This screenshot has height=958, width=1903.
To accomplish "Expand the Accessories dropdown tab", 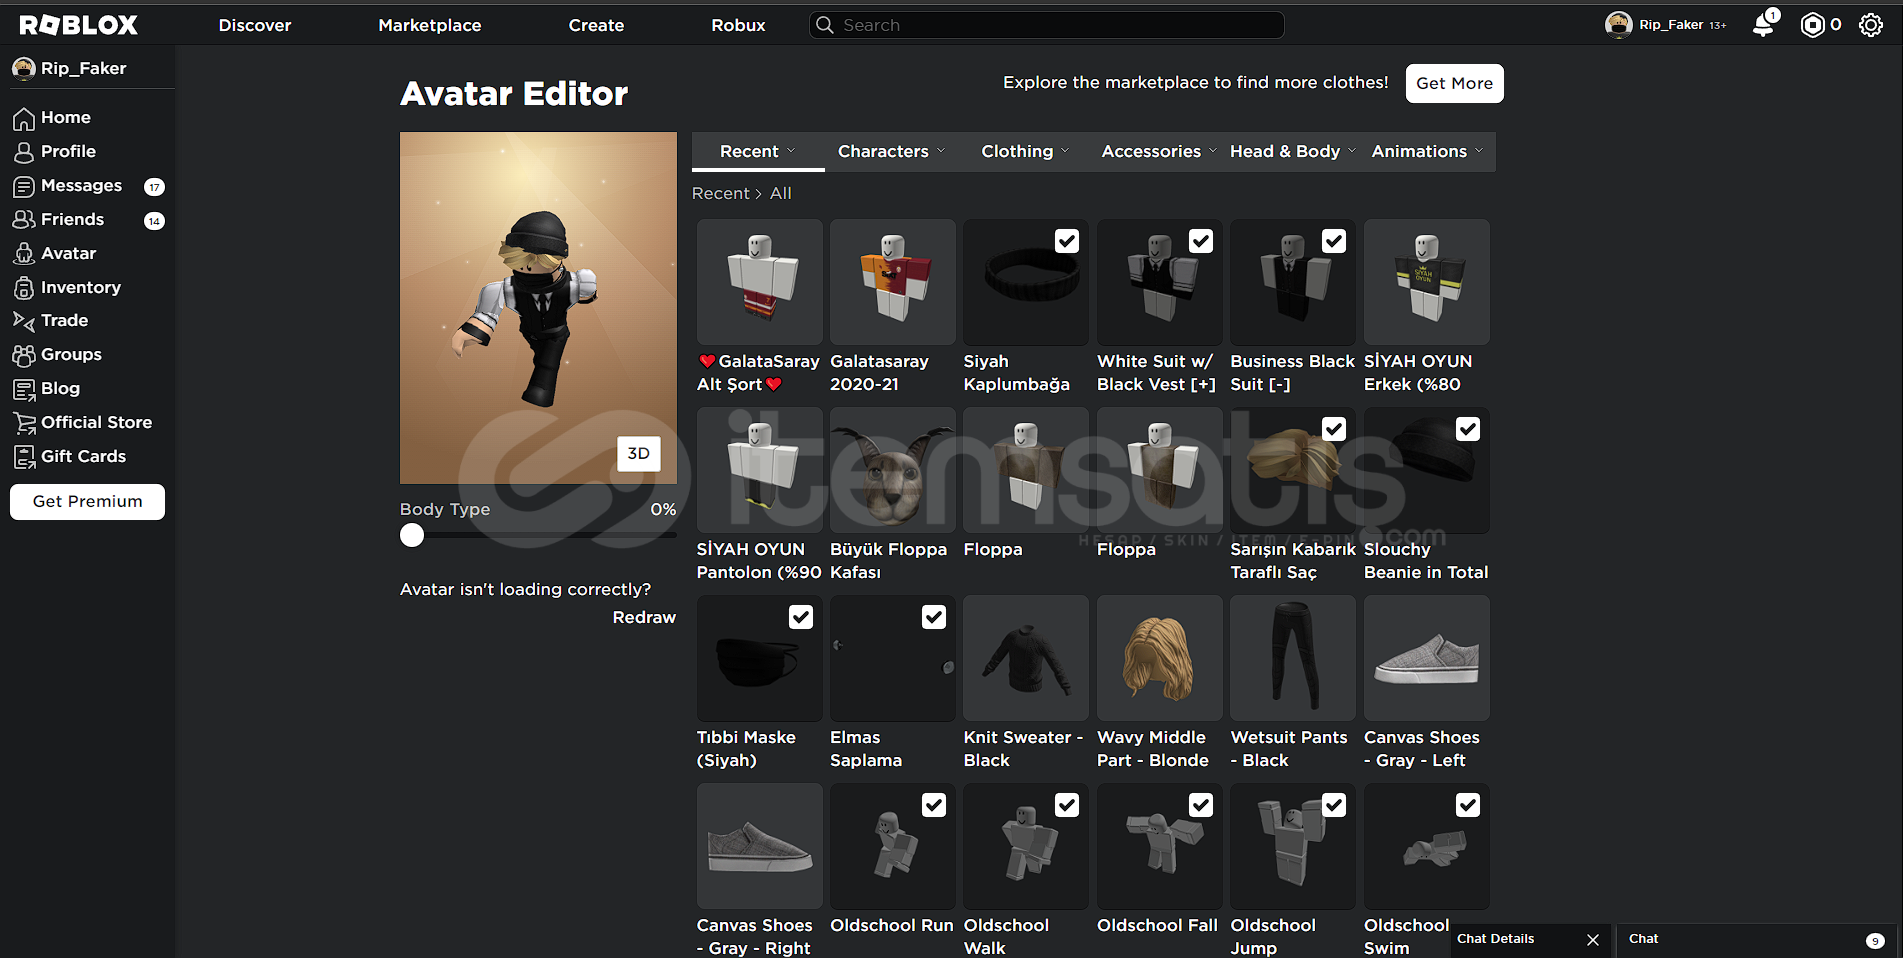I will [x=1159, y=151].
